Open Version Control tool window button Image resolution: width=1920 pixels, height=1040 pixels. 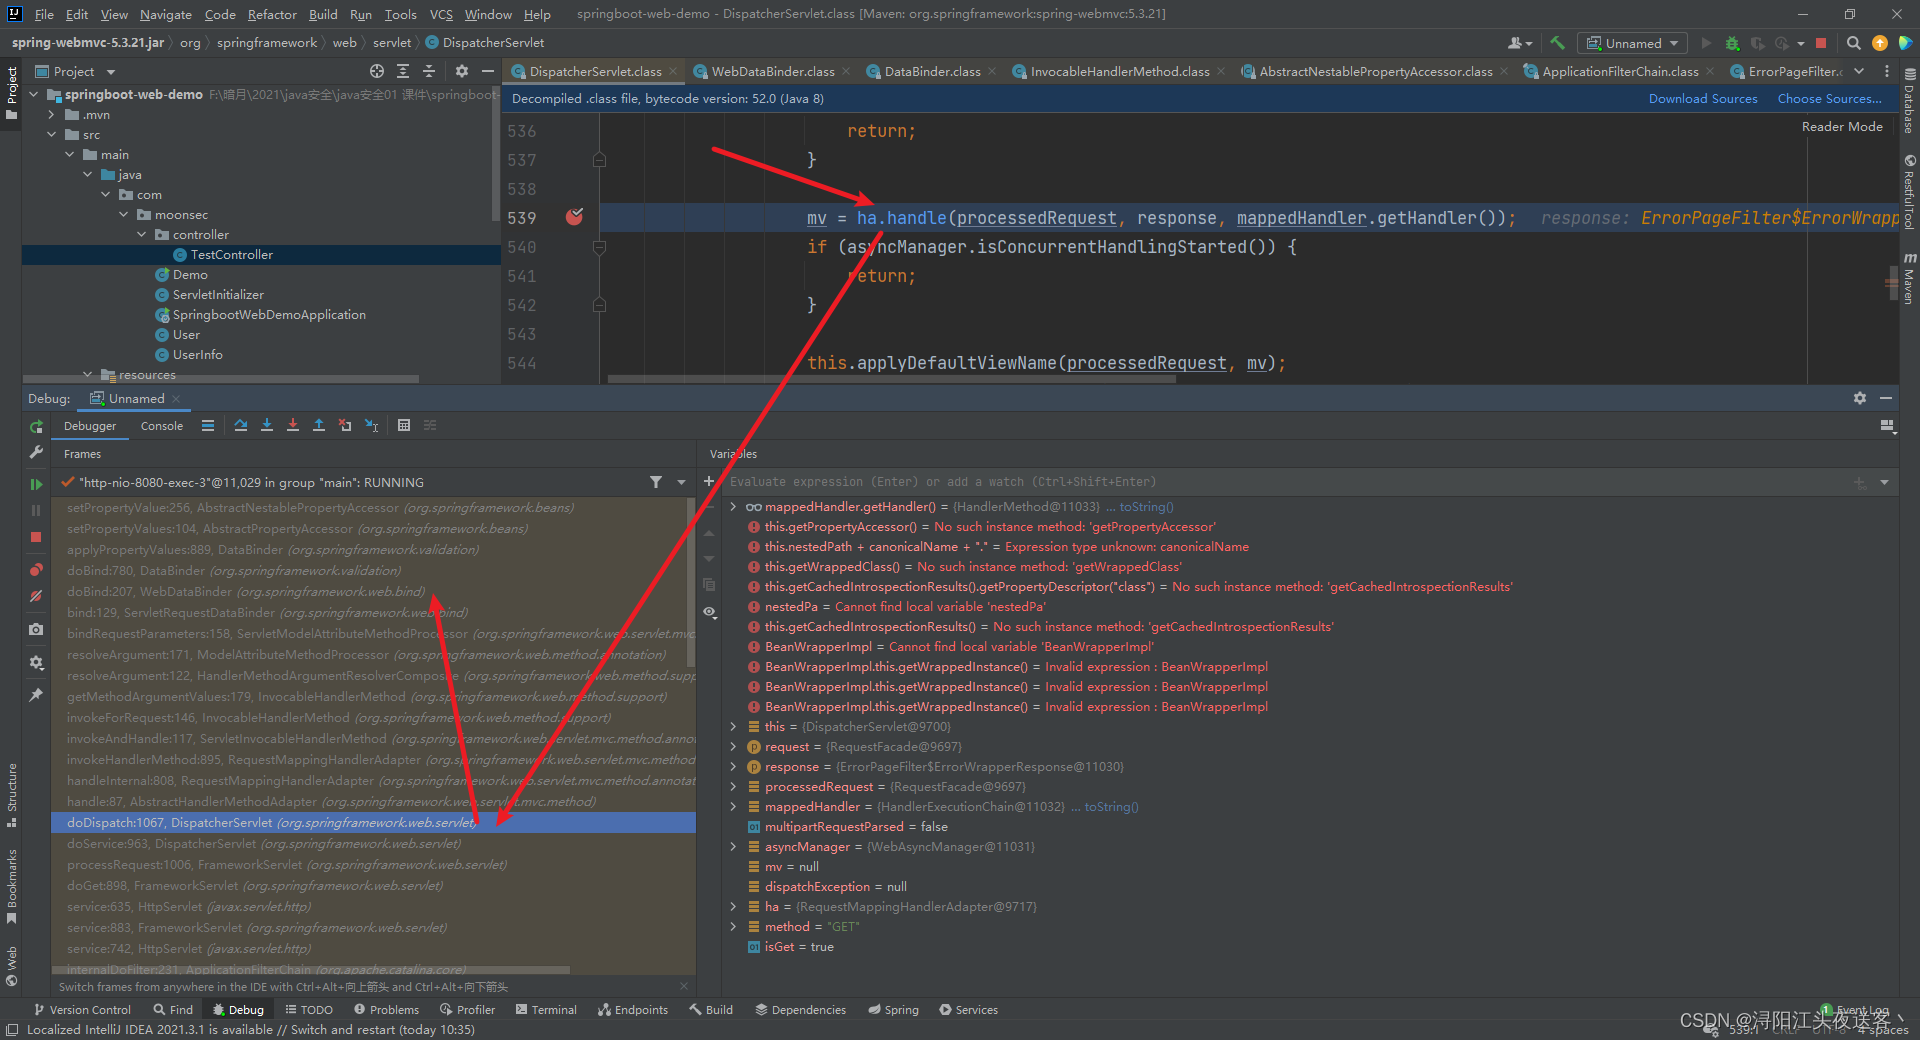click(82, 1010)
